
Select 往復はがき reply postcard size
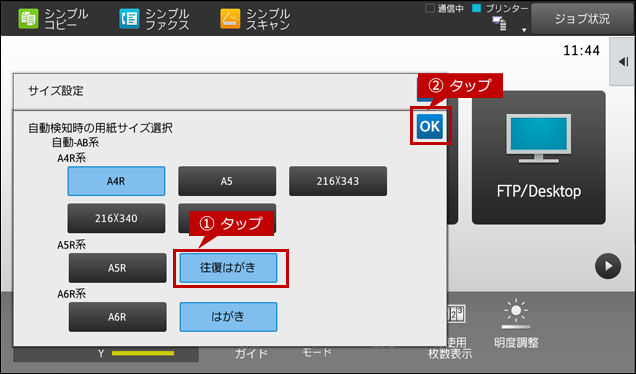tap(228, 268)
